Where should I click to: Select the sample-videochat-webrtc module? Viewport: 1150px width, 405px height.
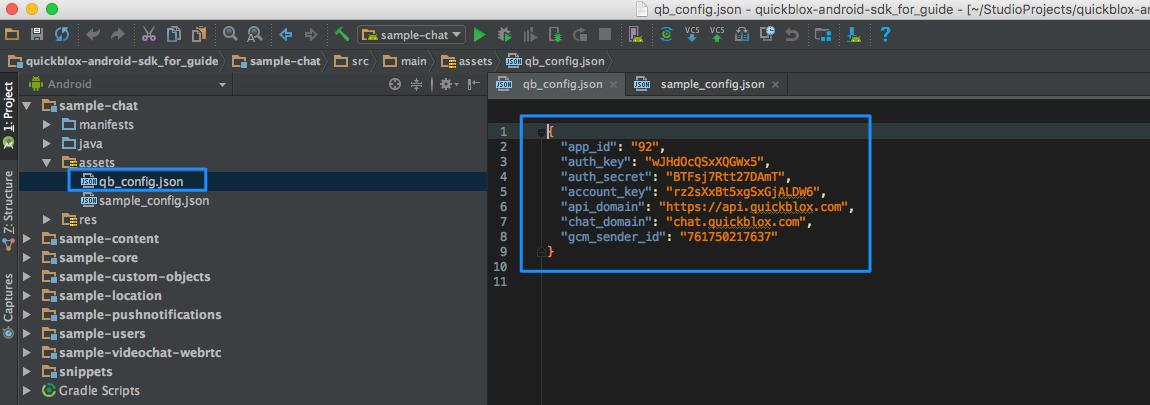coord(132,352)
